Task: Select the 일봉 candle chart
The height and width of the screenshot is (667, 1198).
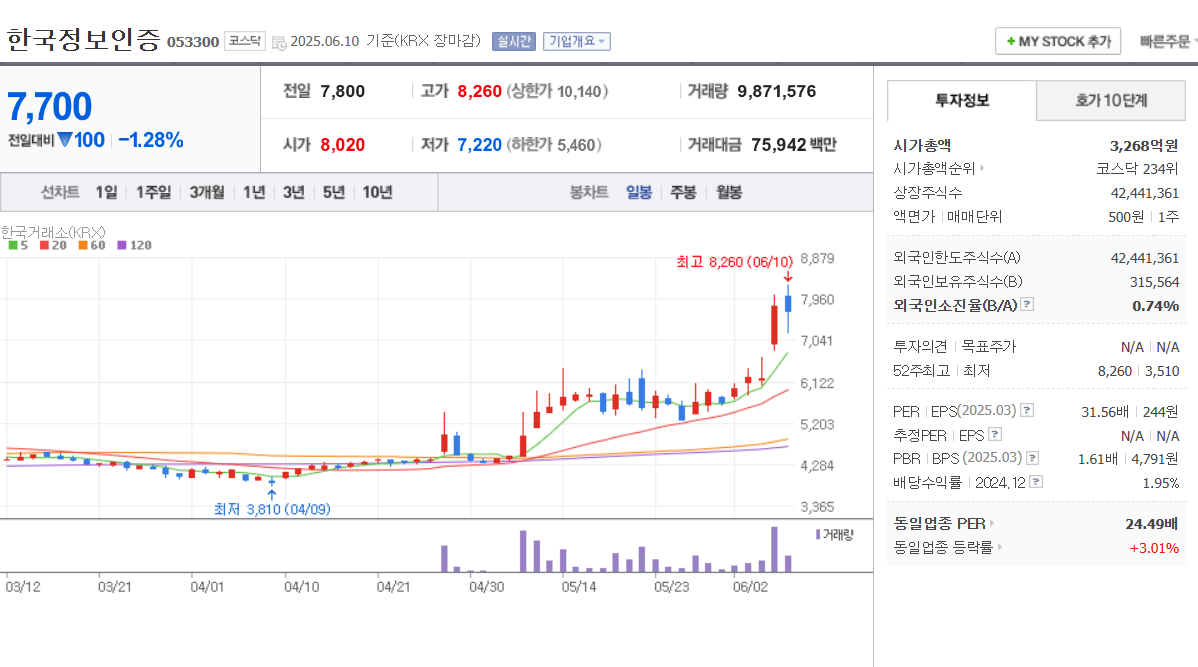Action: click(x=639, y=193)
